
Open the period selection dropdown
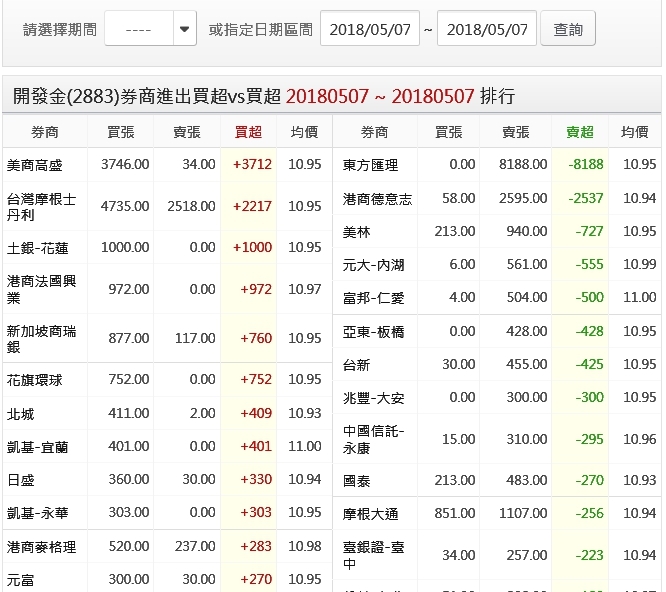(150, 28)
